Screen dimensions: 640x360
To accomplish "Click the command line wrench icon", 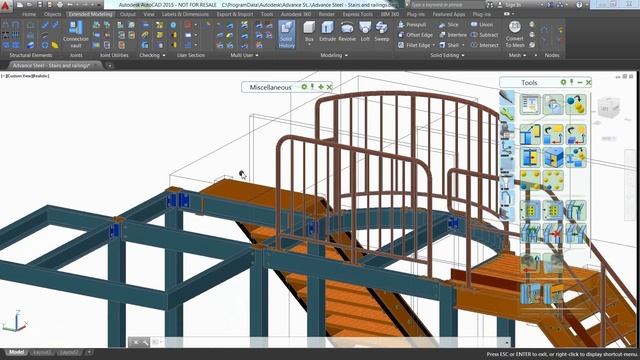I will (x=145, y=342).
